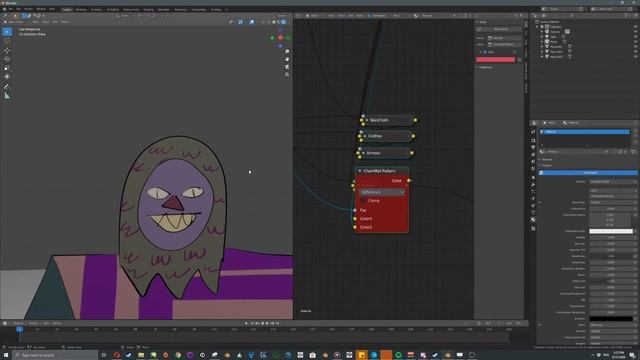Image resolution: width=640 pixels, height=360 pixels.
Task: Select the Measure tool
Action: 7,96
